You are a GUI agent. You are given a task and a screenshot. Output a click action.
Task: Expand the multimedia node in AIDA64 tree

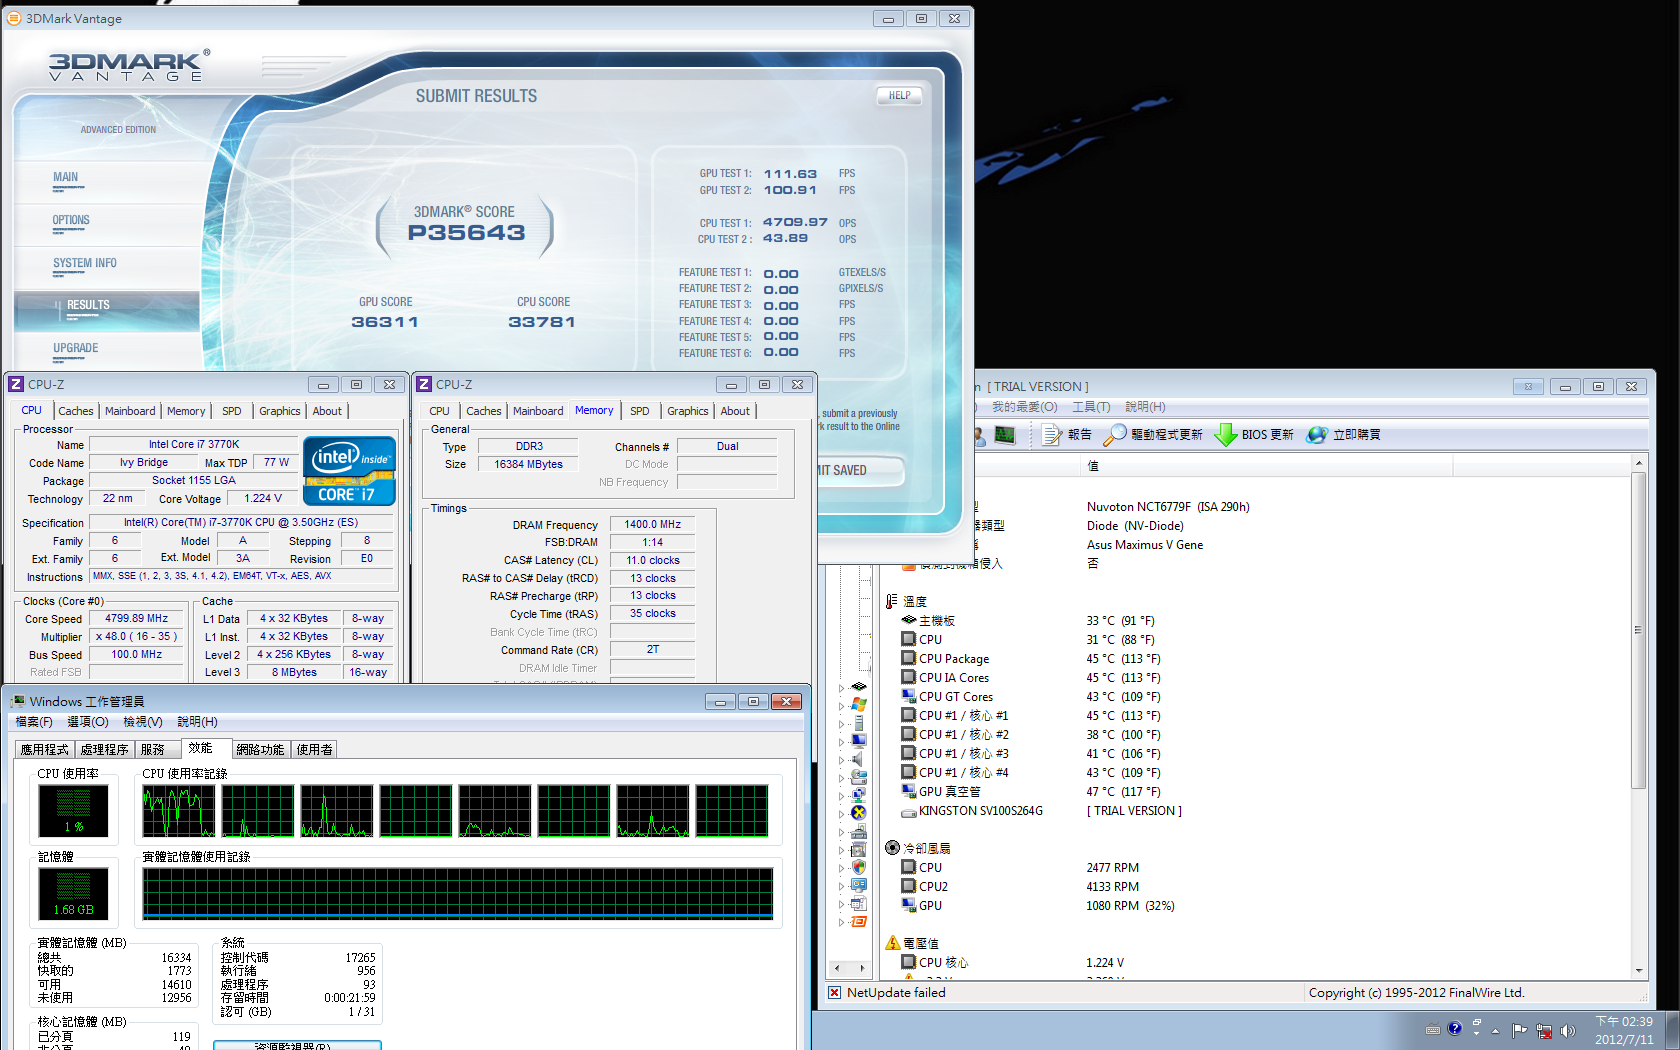(x=841, y=759)
